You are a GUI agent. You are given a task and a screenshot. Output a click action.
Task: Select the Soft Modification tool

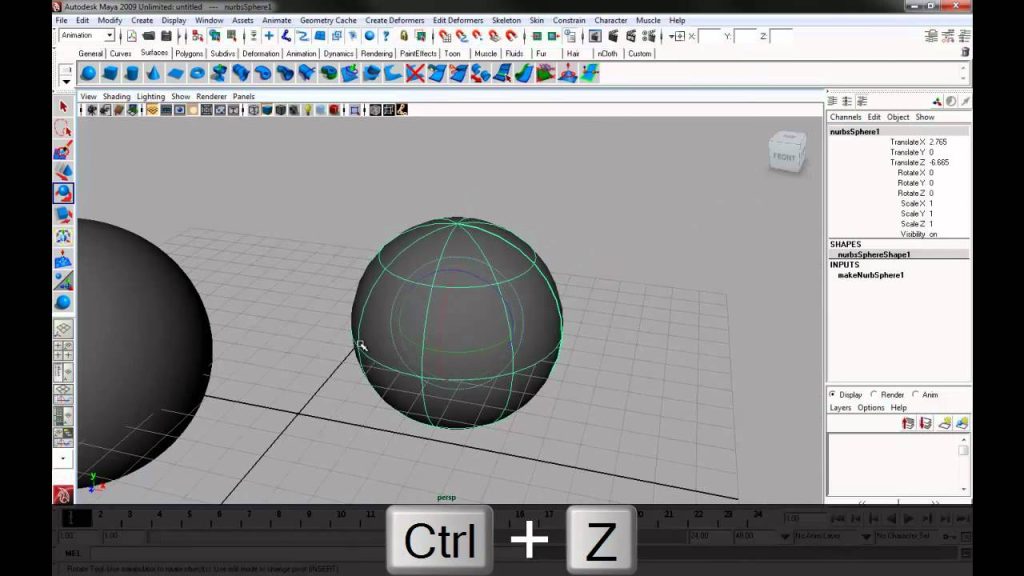tap(63, 259)
